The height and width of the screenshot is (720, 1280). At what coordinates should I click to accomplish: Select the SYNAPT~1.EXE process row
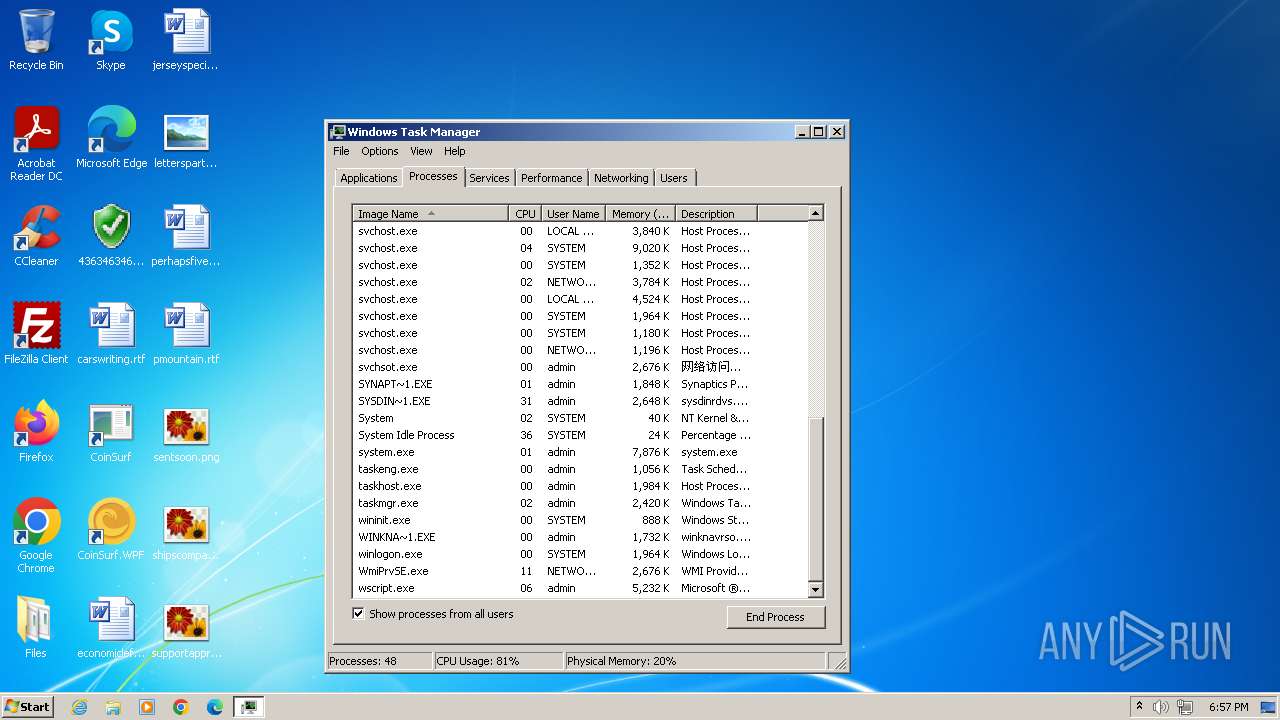coord(580,384)
